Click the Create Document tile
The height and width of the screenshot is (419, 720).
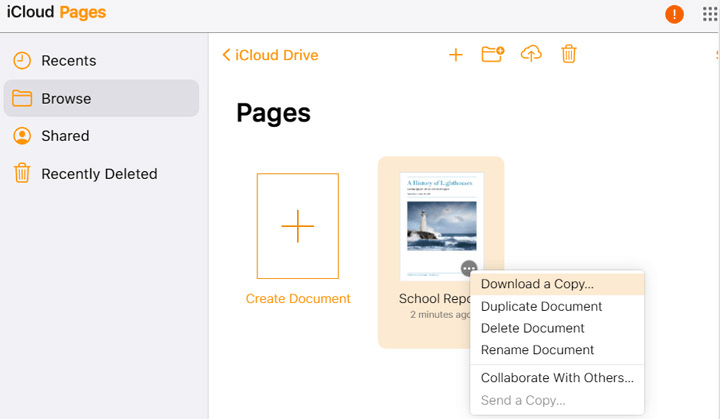(x=298, y=226)
